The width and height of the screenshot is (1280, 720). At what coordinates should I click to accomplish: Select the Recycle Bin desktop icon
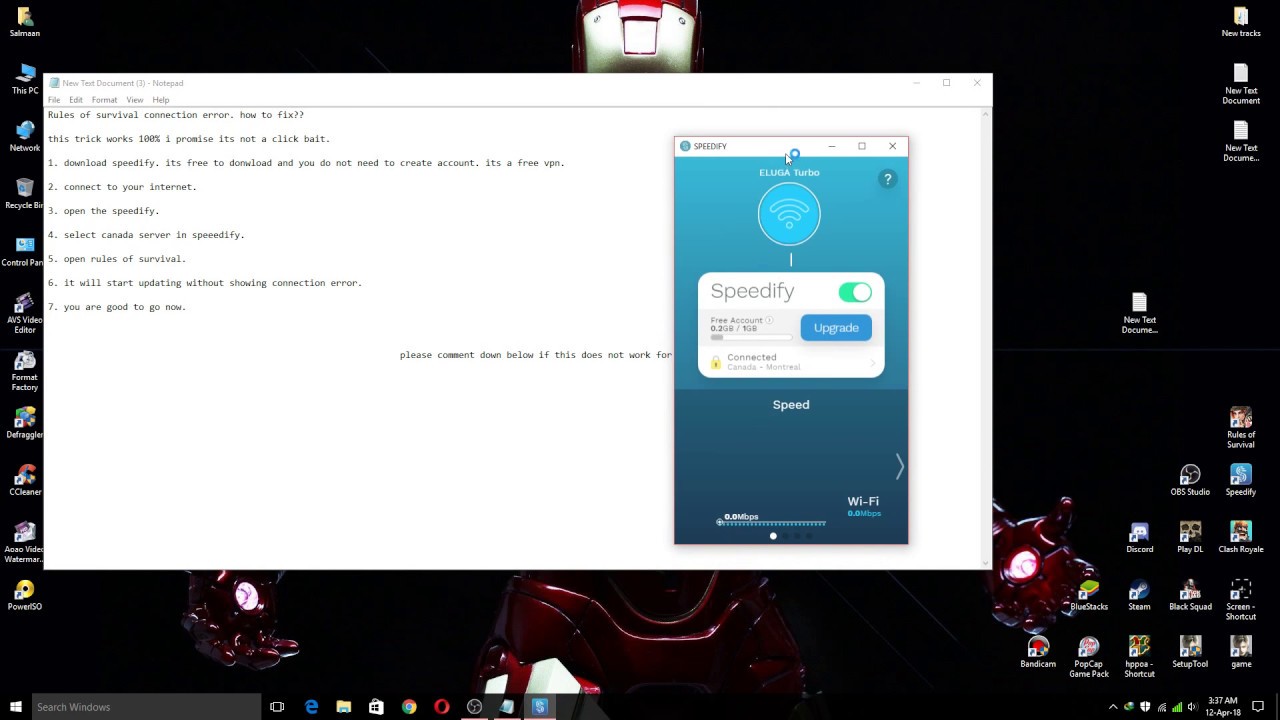(25, 194)
